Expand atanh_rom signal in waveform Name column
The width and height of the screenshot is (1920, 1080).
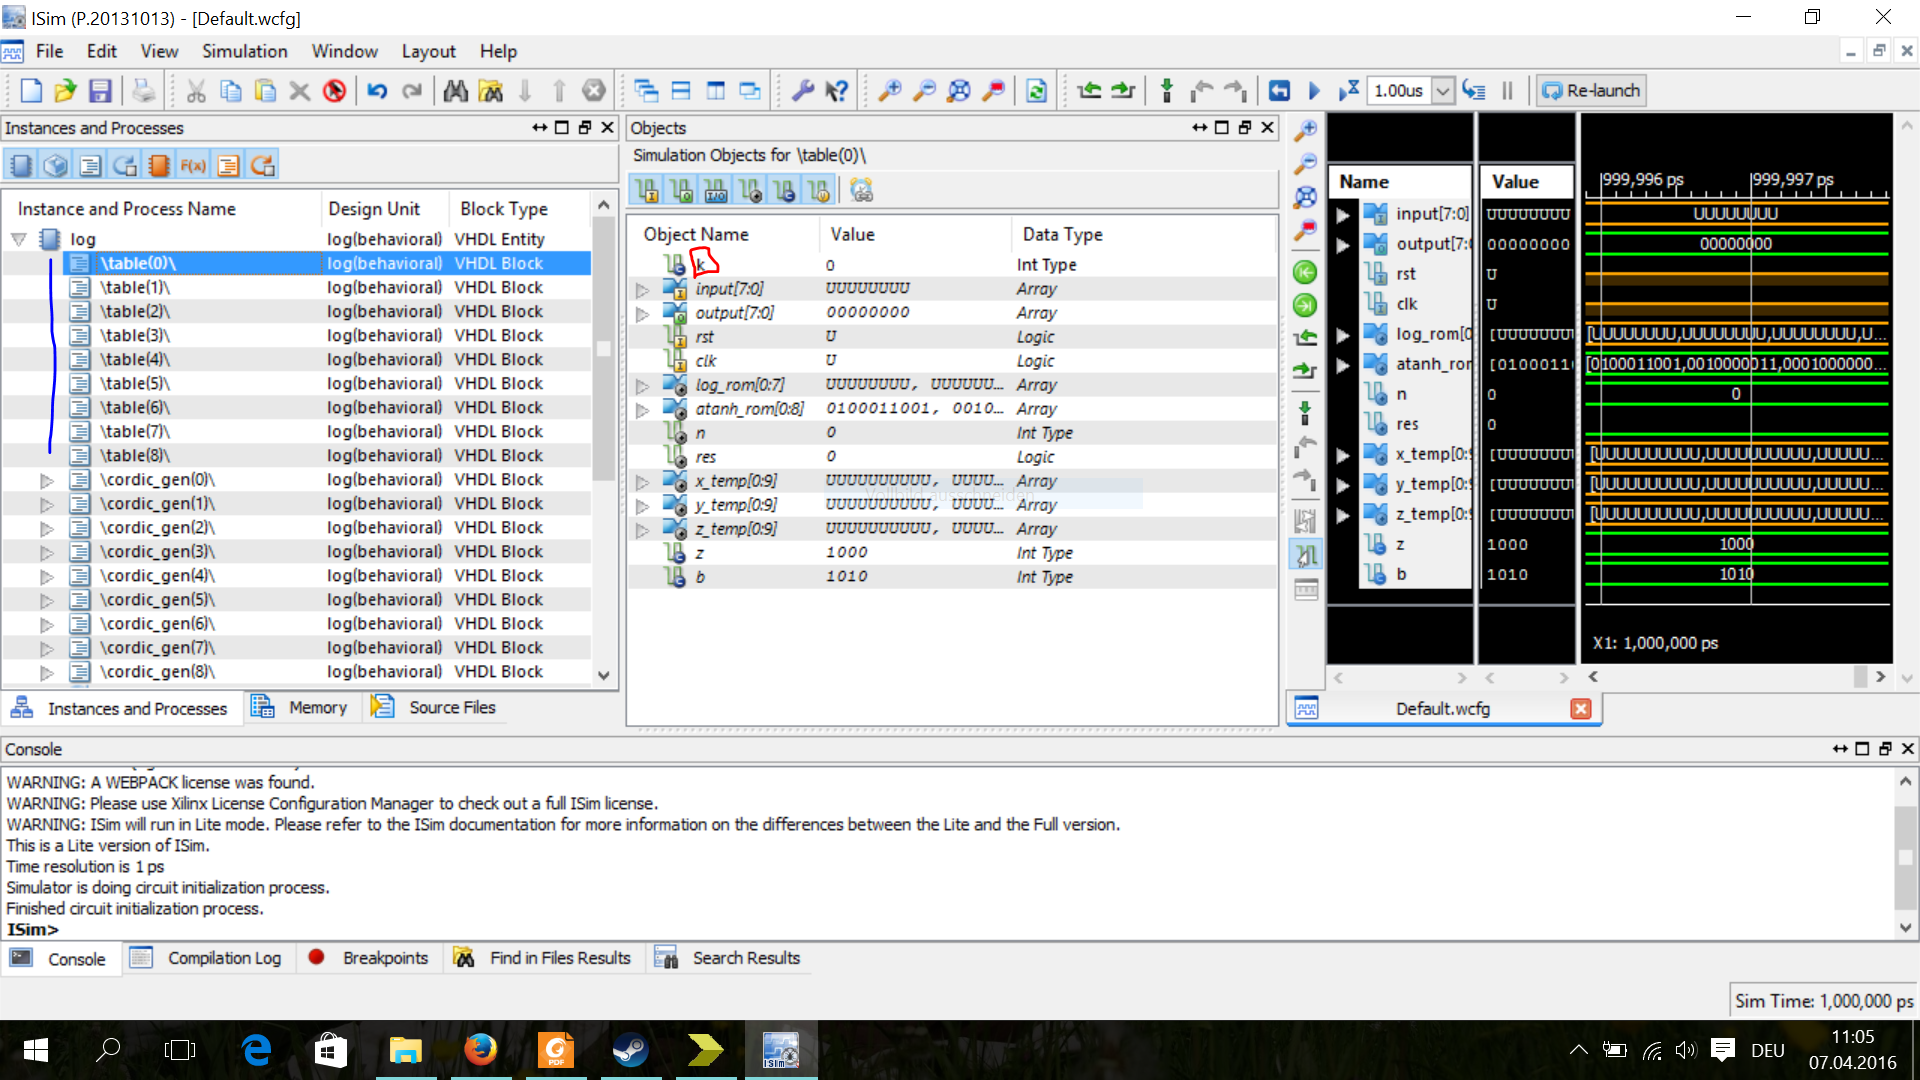coord(1343,365)
